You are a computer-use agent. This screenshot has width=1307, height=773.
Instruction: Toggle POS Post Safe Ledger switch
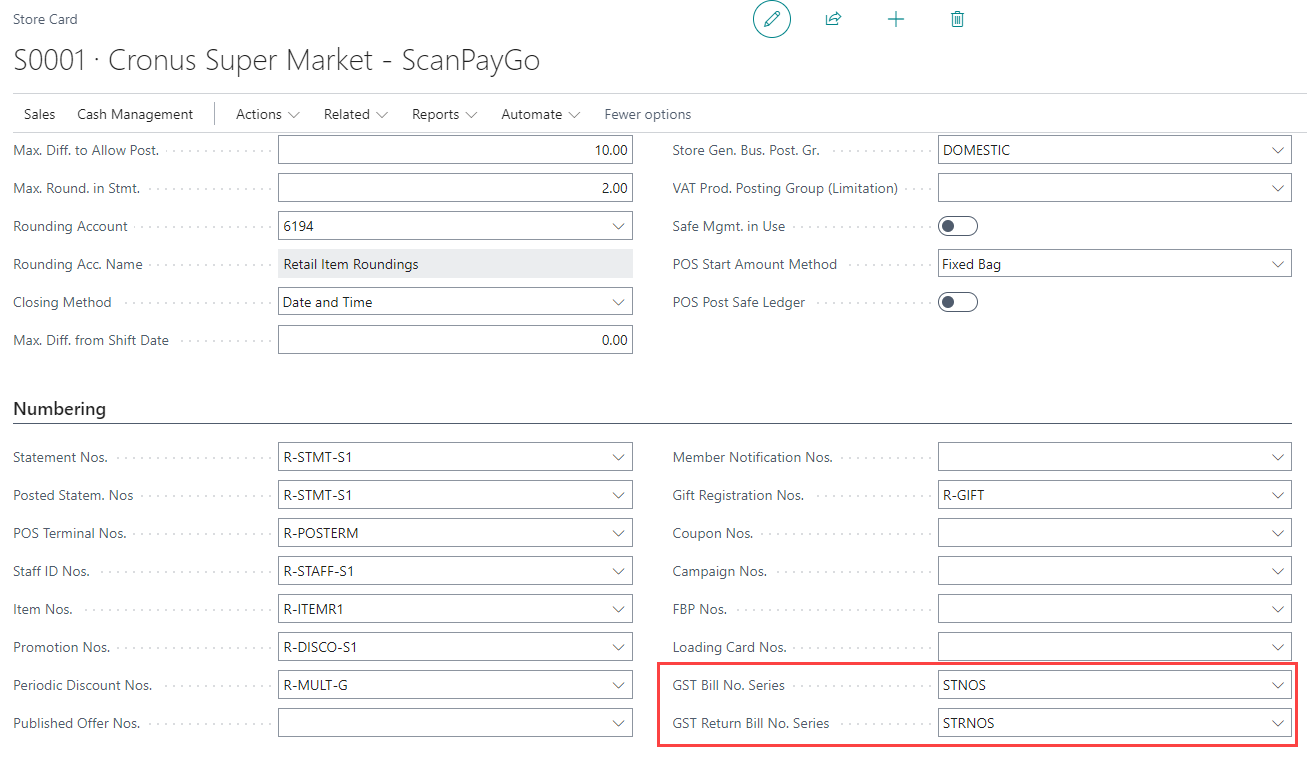point(958,302)
